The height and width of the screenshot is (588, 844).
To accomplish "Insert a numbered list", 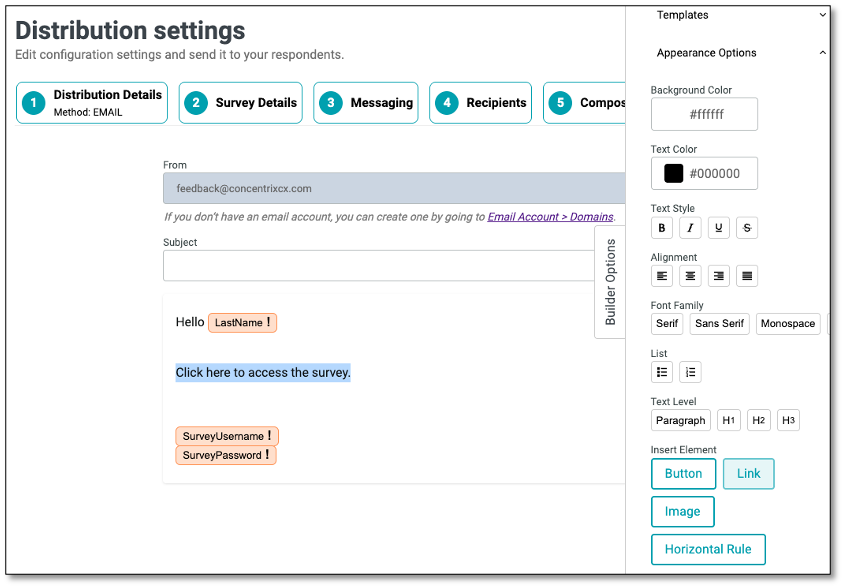I will click(x=690, y=371).
